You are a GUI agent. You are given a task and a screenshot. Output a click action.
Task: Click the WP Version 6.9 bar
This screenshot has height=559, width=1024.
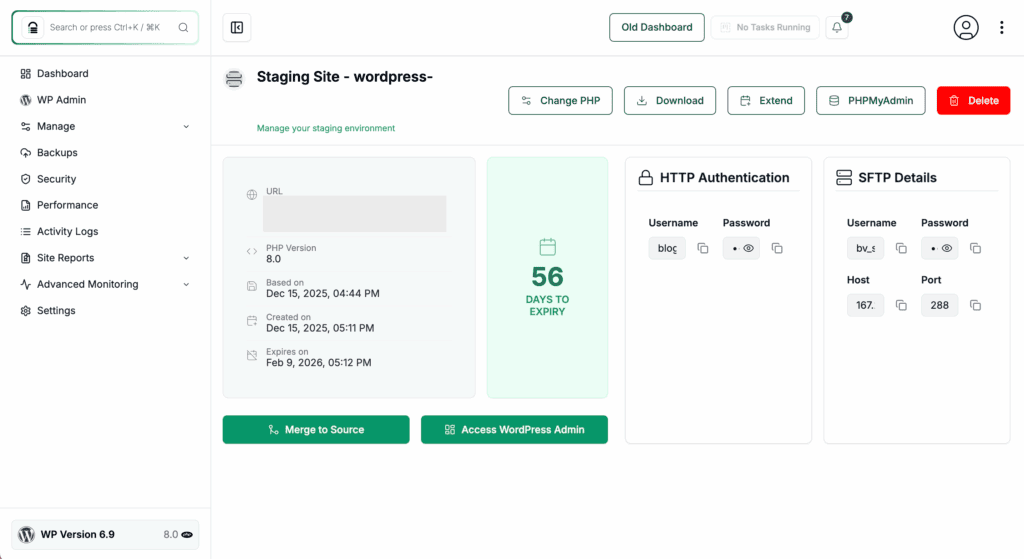pyautogui.click(x=105, y=534)
